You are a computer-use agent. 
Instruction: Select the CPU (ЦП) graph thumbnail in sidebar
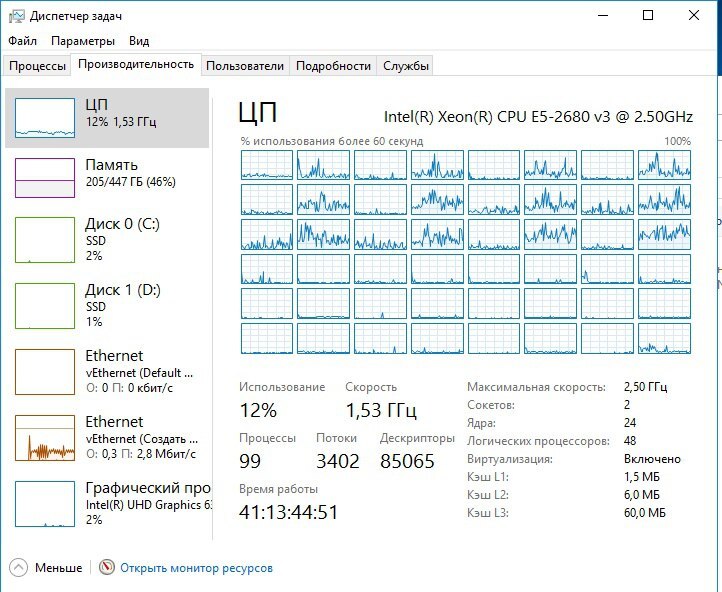pos(44,117)
